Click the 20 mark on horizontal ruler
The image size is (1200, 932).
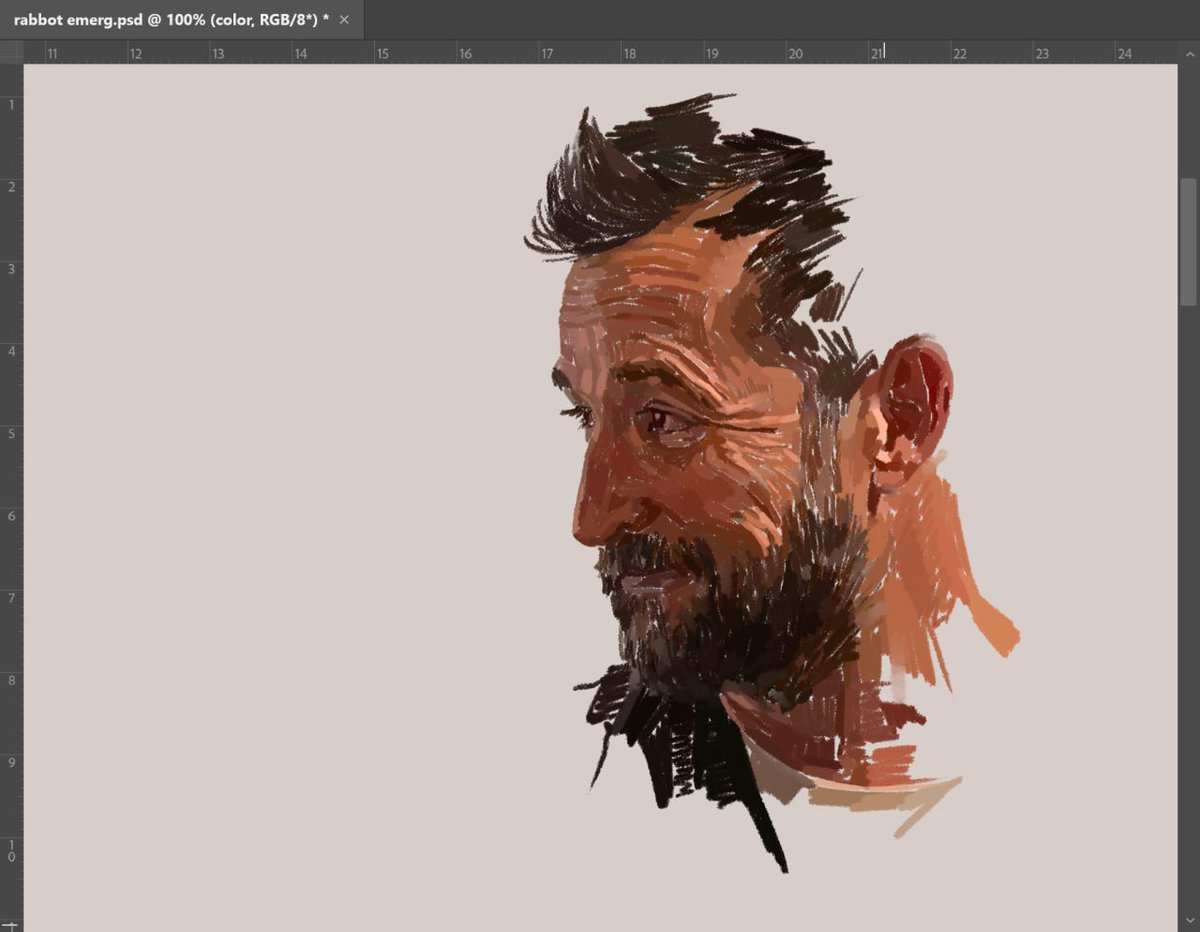point(795,54)
